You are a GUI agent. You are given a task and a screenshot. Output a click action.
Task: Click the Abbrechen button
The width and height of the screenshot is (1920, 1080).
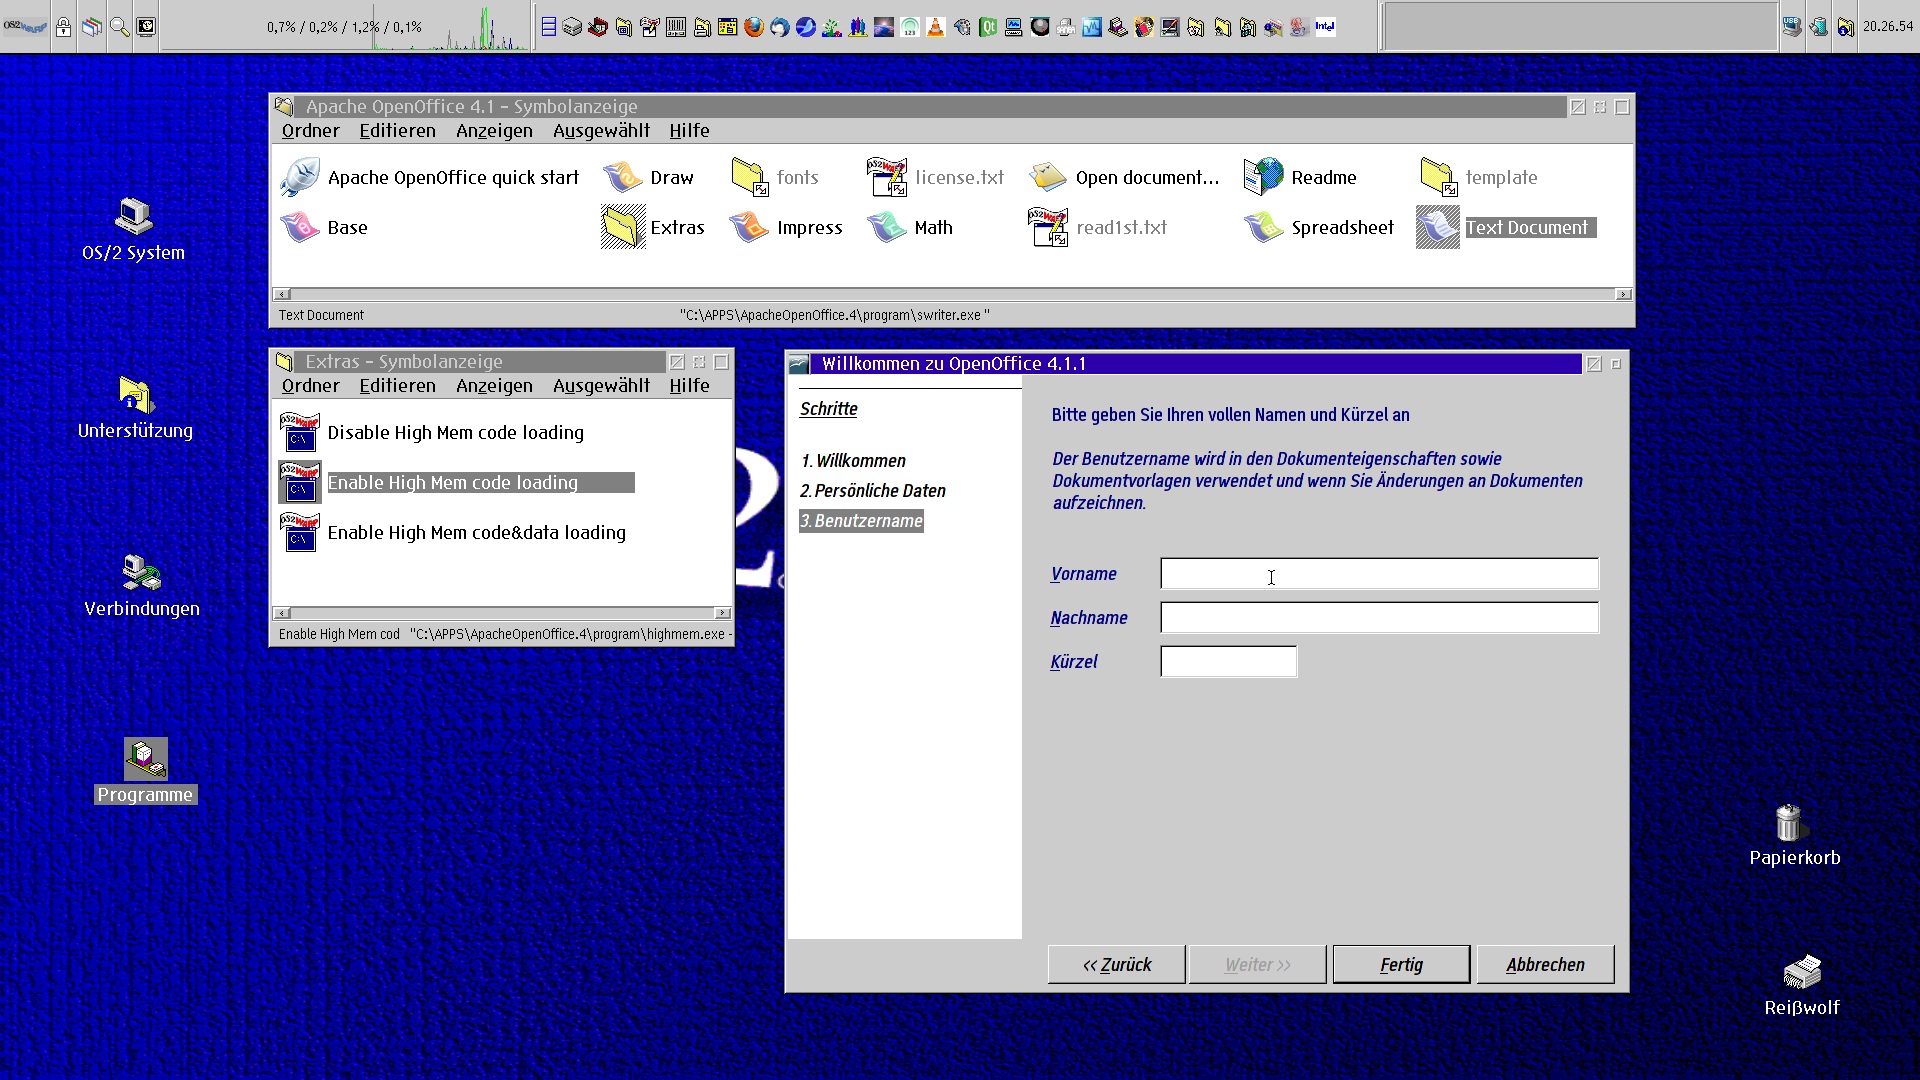1545,964
